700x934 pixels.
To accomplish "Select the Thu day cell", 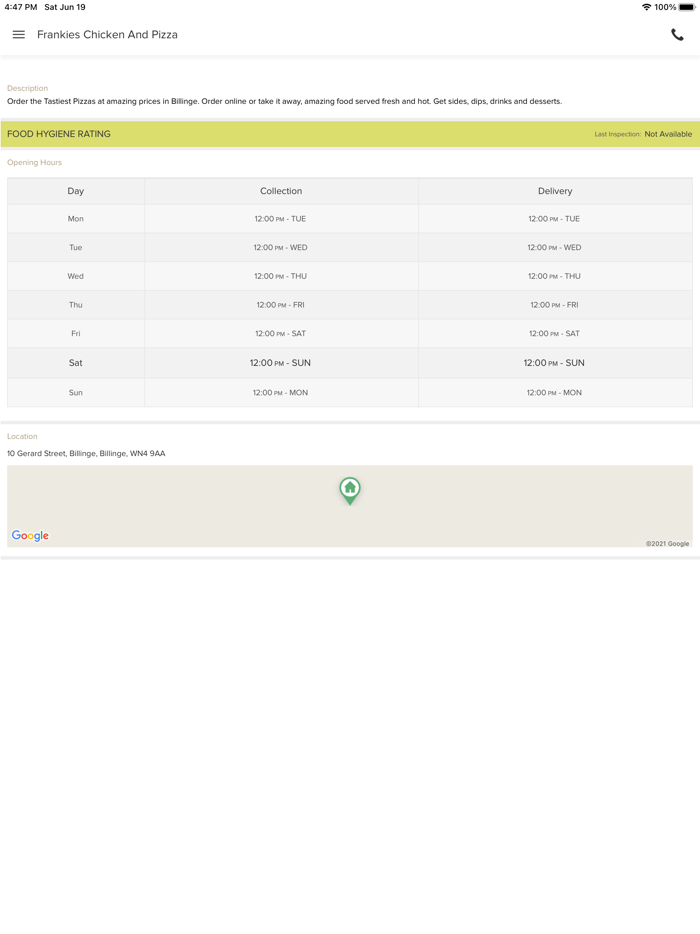I will [x=76, y=304].
